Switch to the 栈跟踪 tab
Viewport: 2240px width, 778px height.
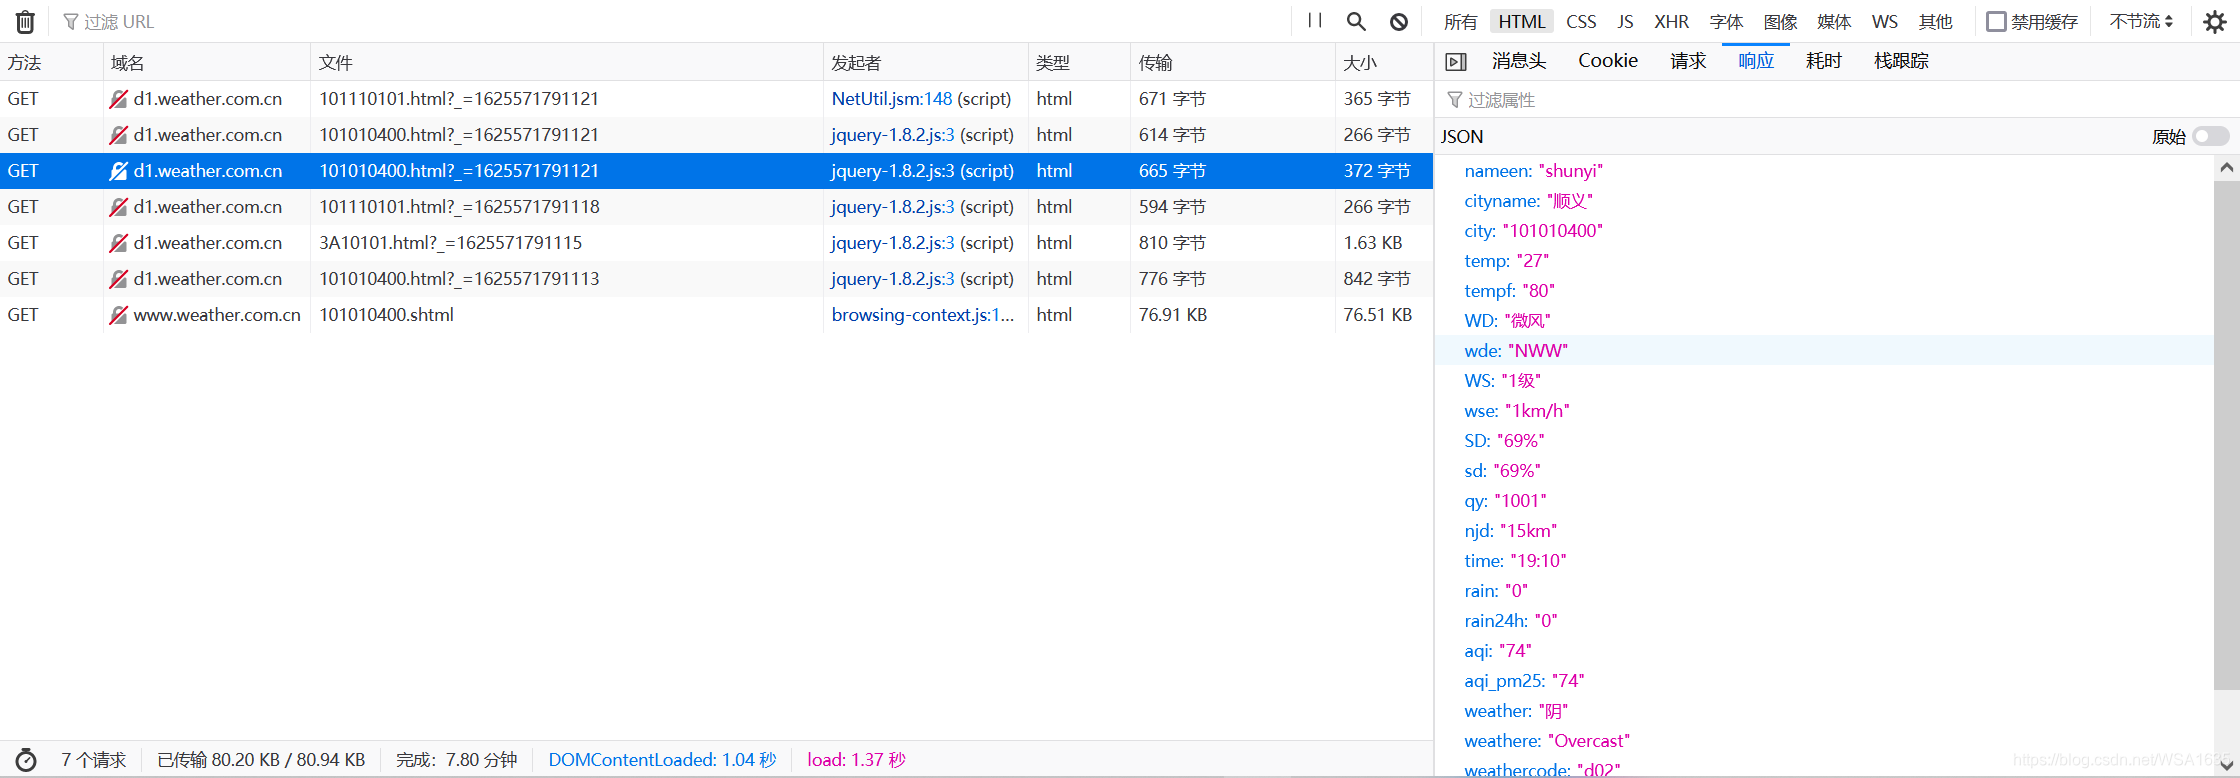point(1901,61)
